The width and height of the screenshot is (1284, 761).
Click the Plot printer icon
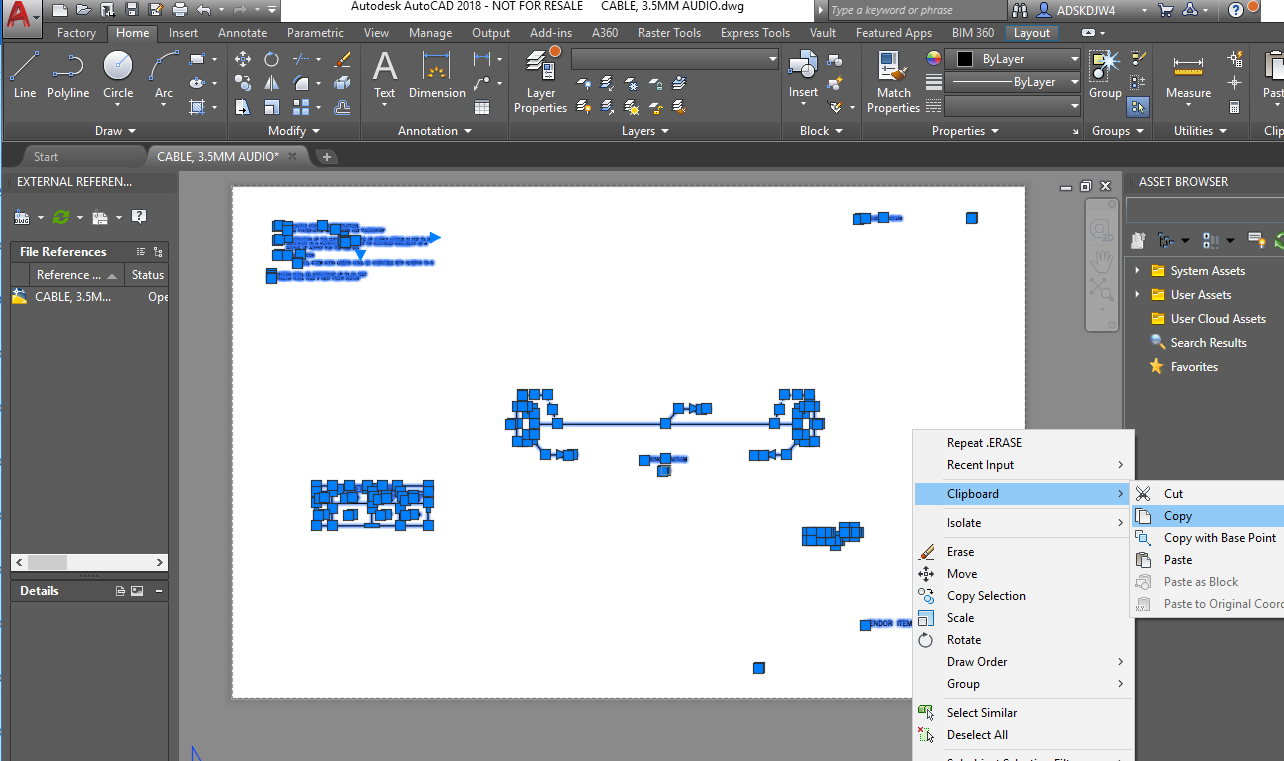[x=179, y=10]
